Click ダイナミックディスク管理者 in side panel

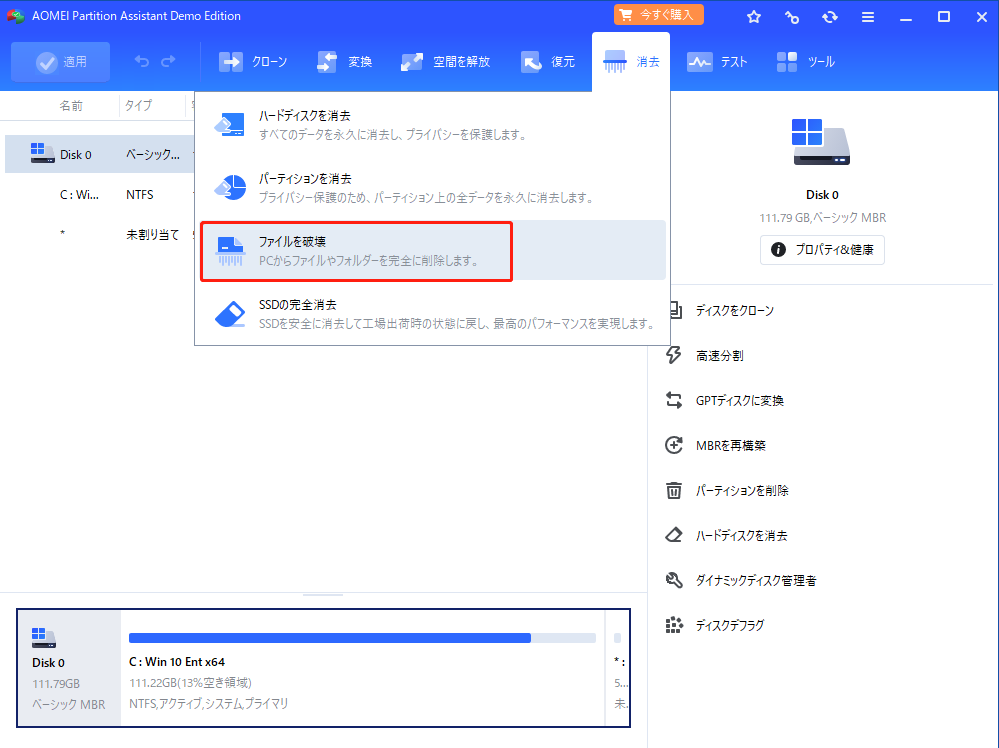[756, 580]
